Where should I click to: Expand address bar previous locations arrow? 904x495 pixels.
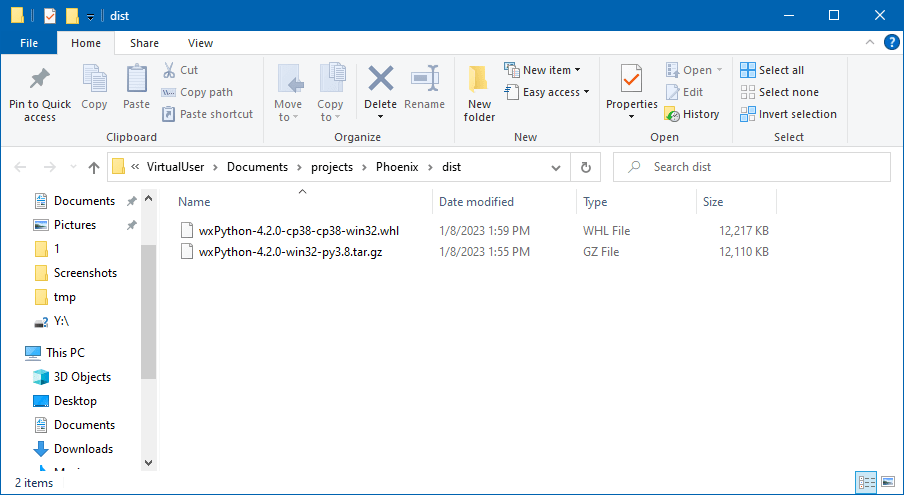(x=556, y=168)
